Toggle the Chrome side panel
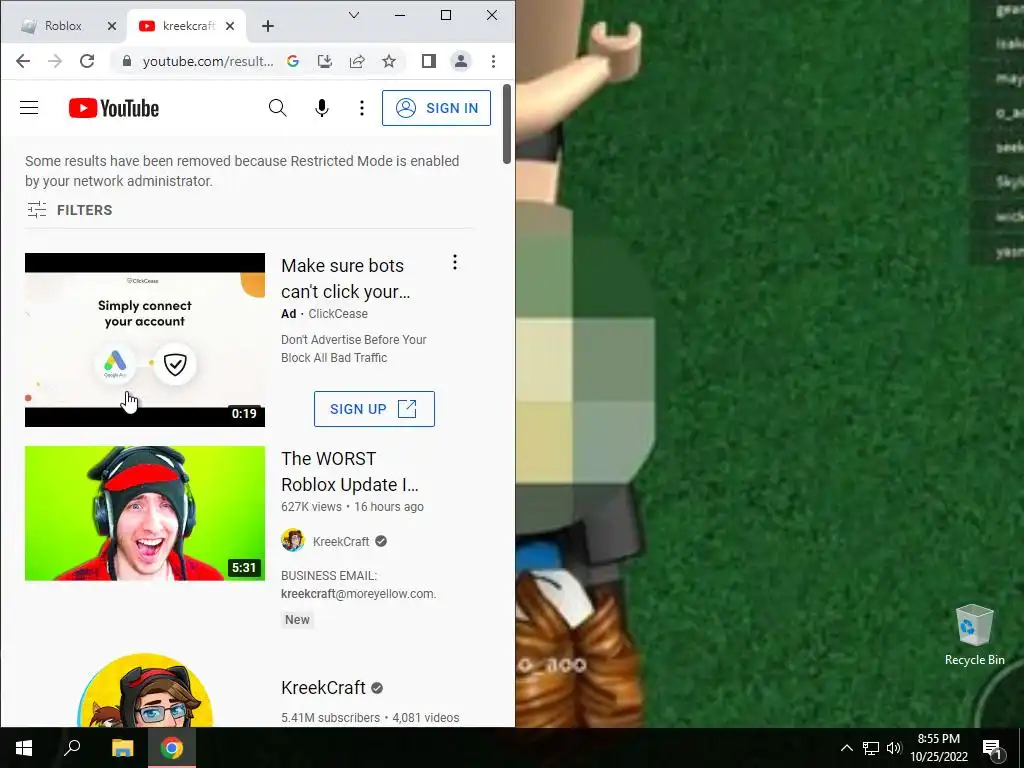Image resolution: width=1024 pixels, height=768 pixels. tap(428, 61)
